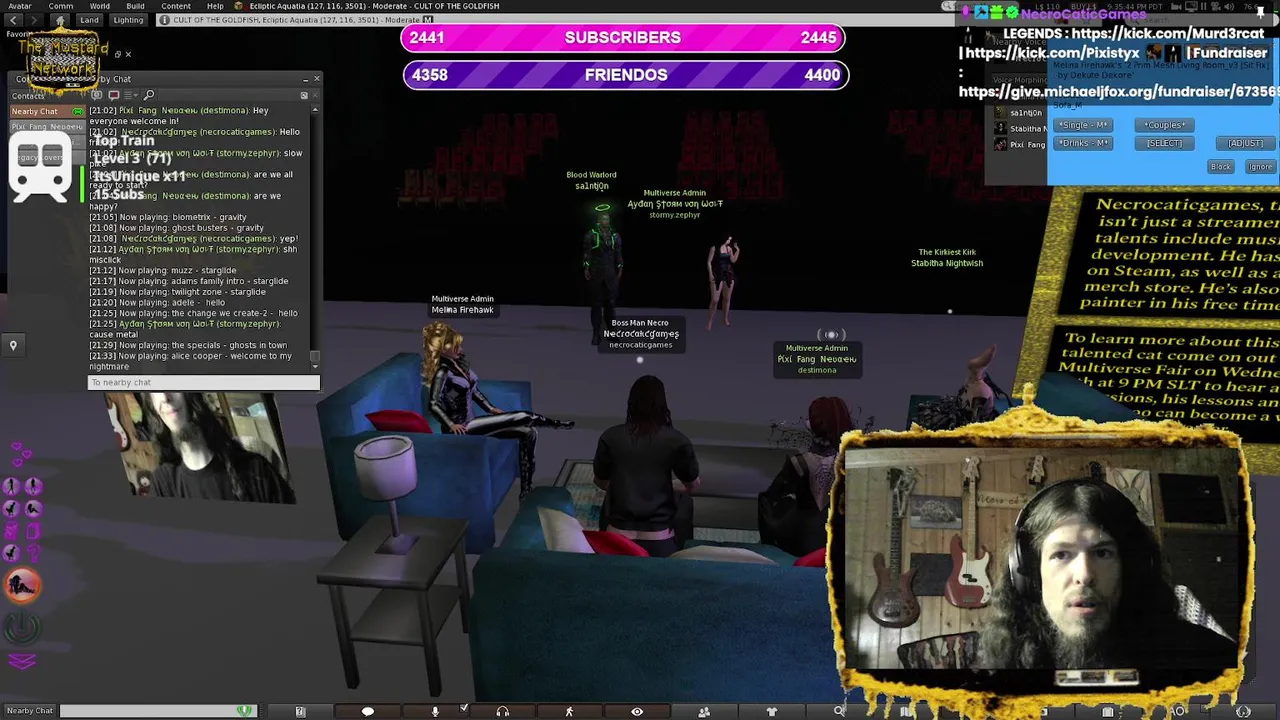1280x720 pixels.
Task: Open the Avatar menu
Action: click(19, 6)
